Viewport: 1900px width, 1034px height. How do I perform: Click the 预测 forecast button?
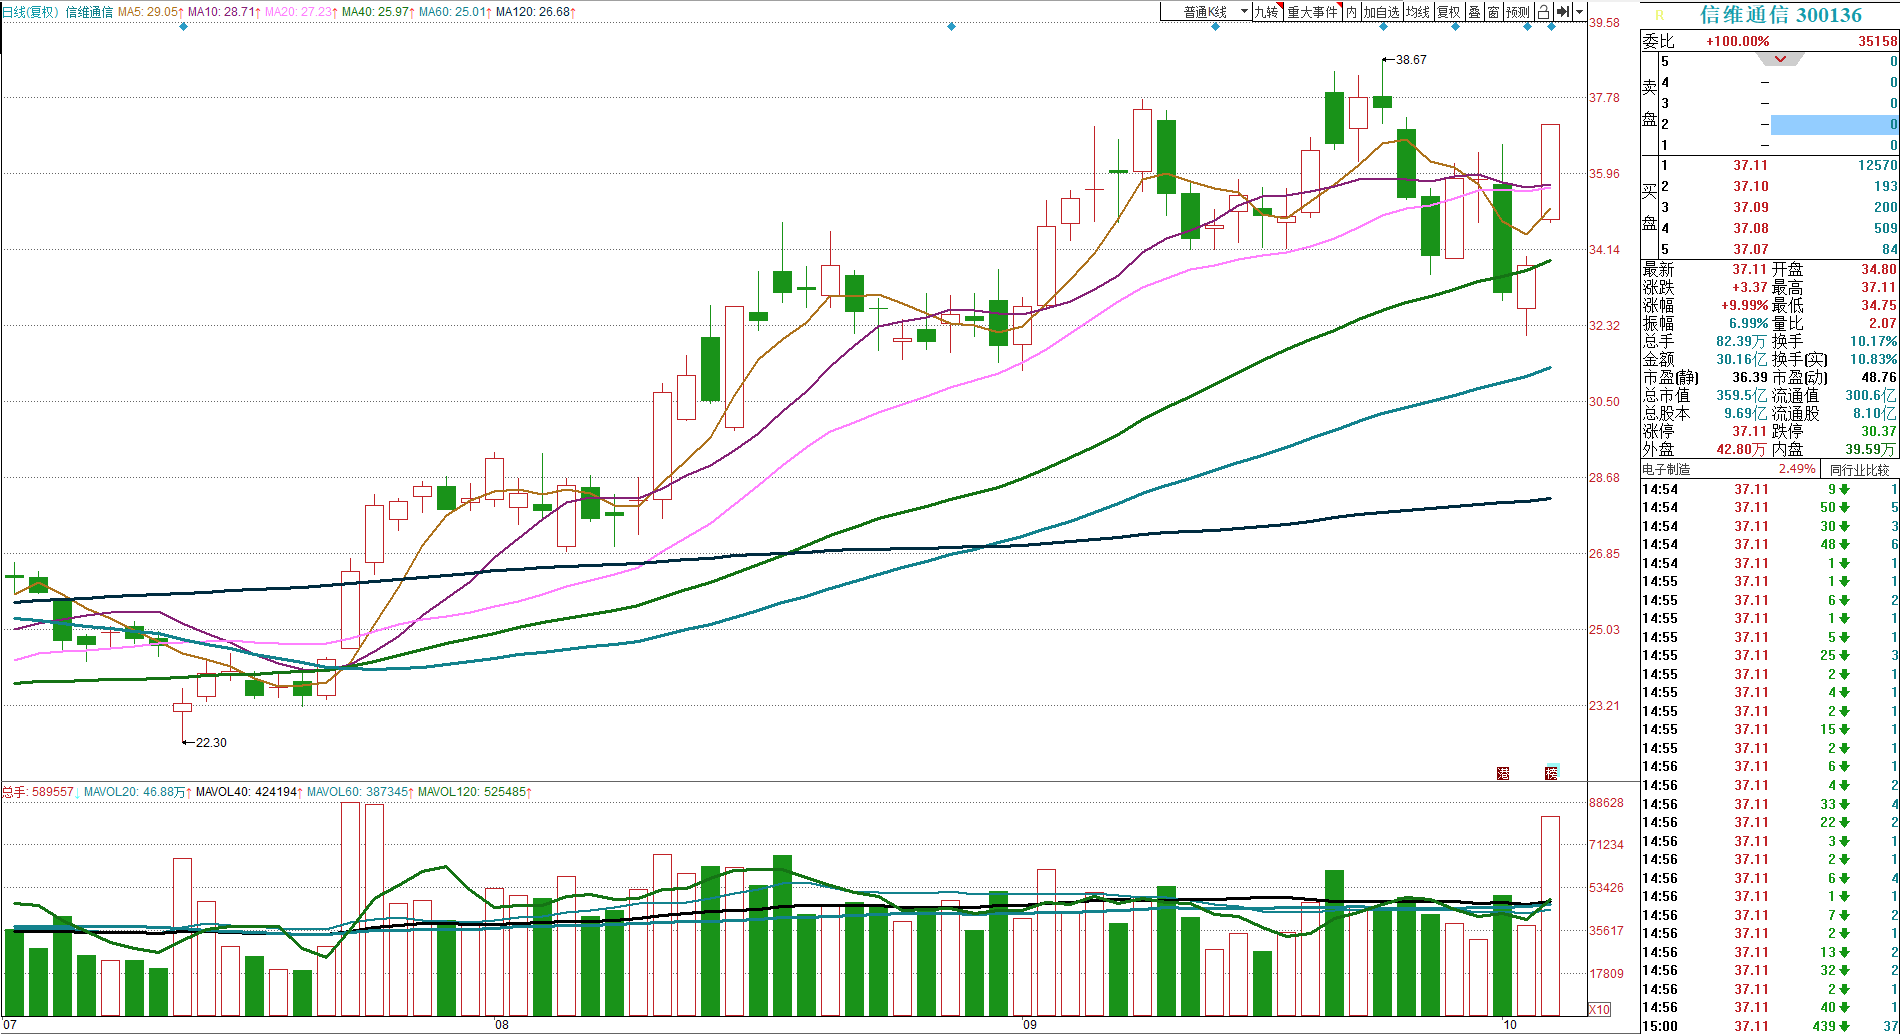click(x=1518, y=12)
